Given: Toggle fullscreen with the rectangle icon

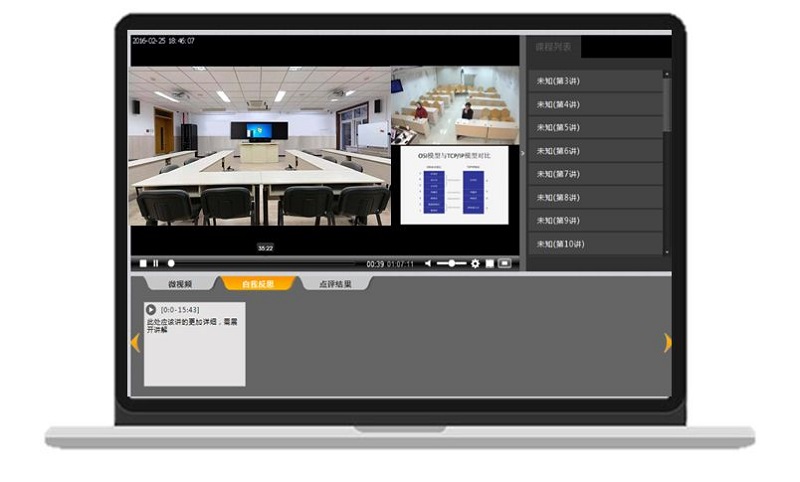Looking at the screenshot, I should tap(504, 263).
